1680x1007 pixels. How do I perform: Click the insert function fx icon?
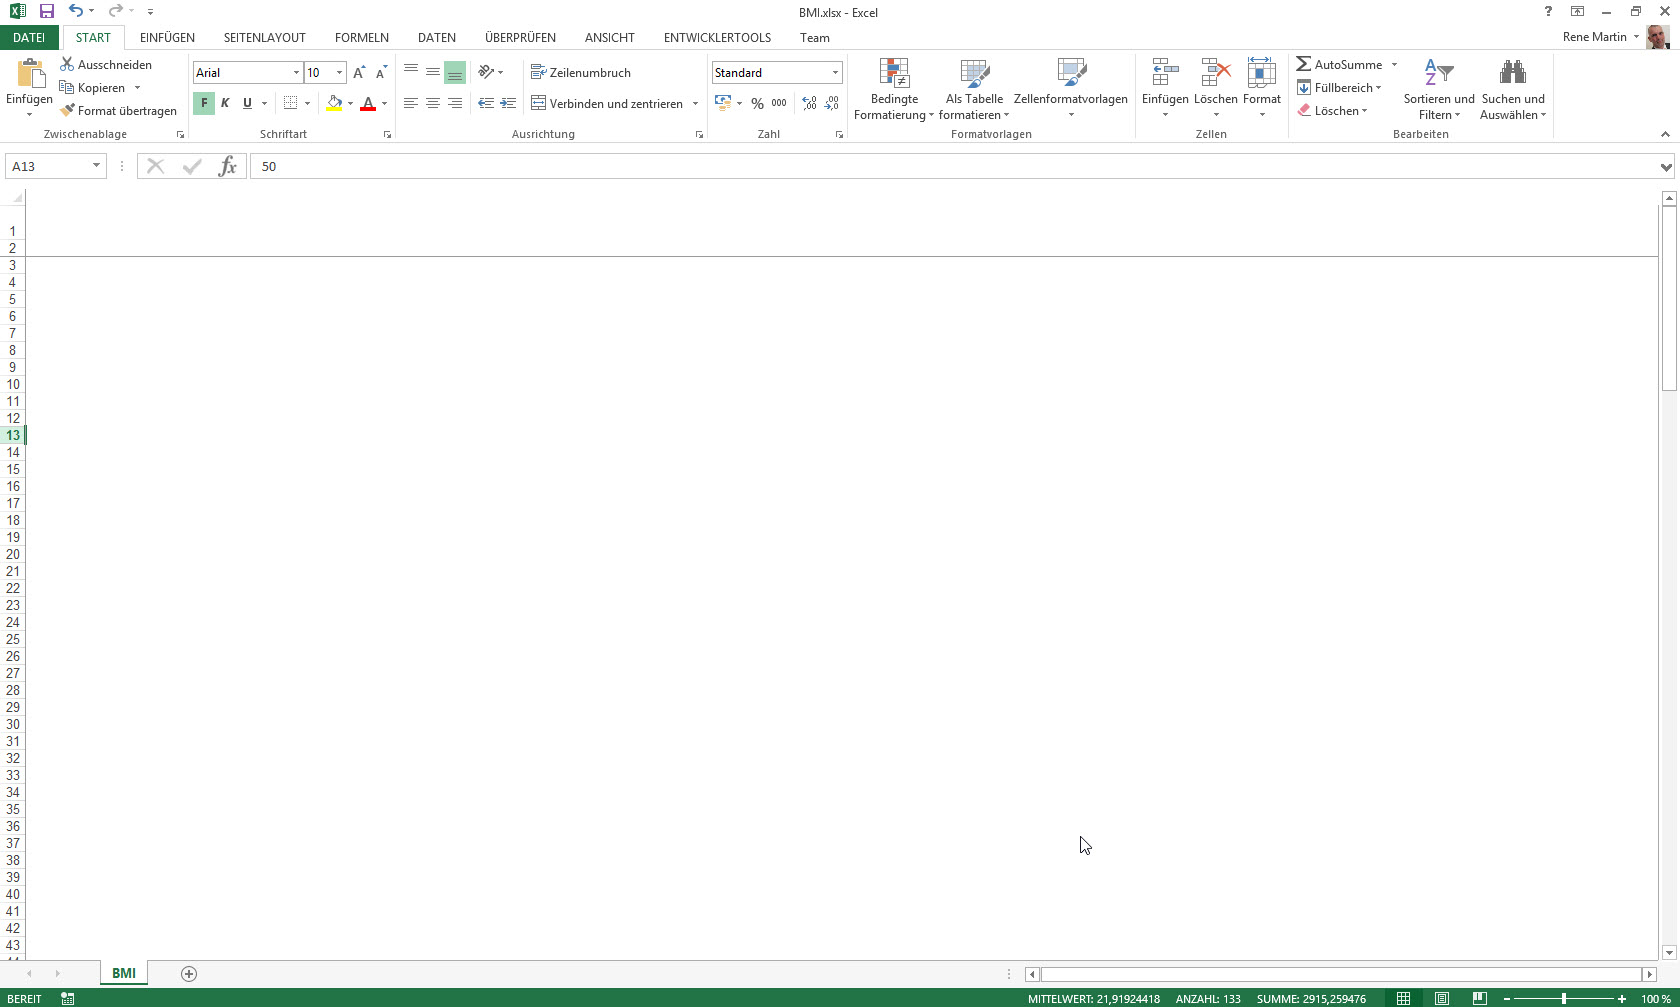pos(228,166)
